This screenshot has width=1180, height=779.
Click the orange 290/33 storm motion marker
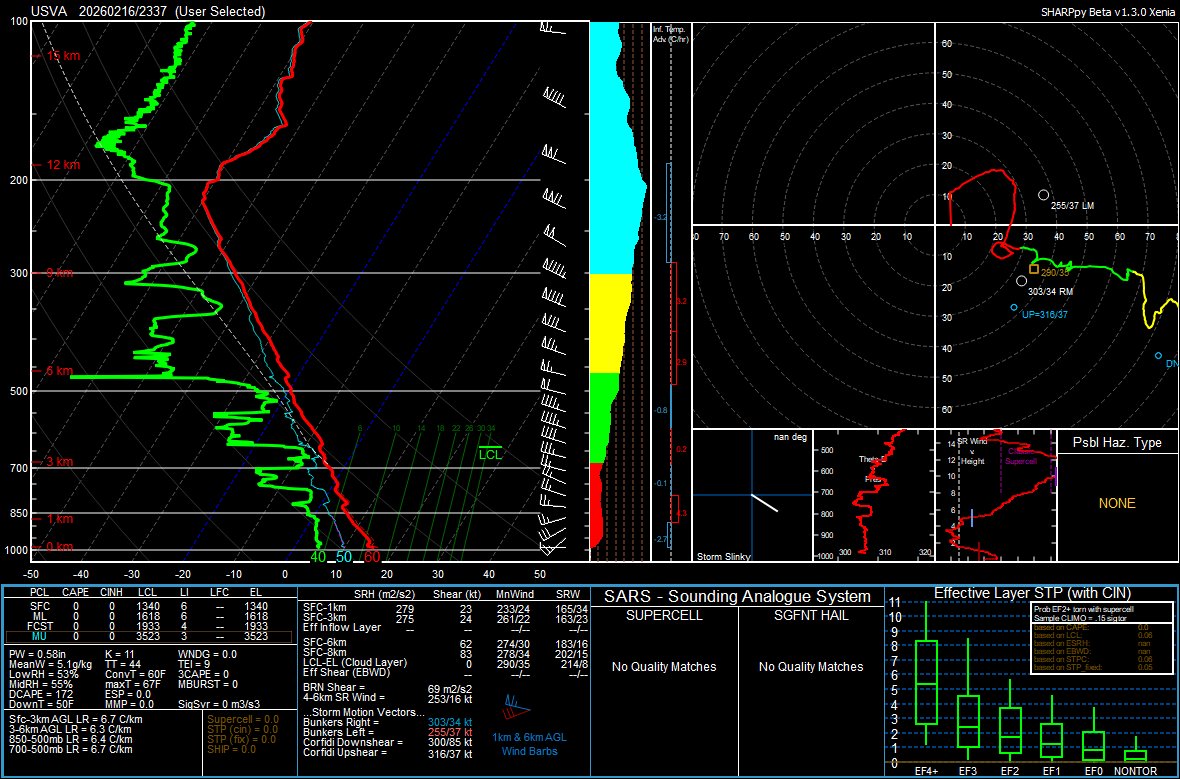1032,270
